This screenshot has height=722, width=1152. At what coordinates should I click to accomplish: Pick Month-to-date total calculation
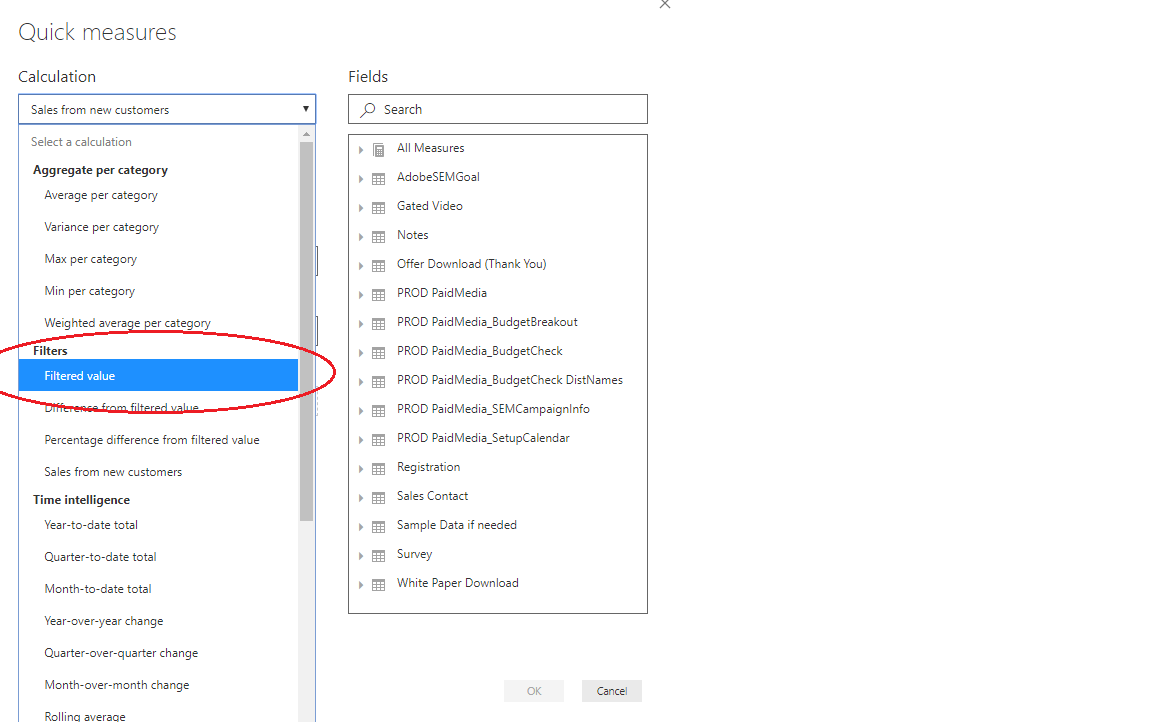click(x=98, y=589)
